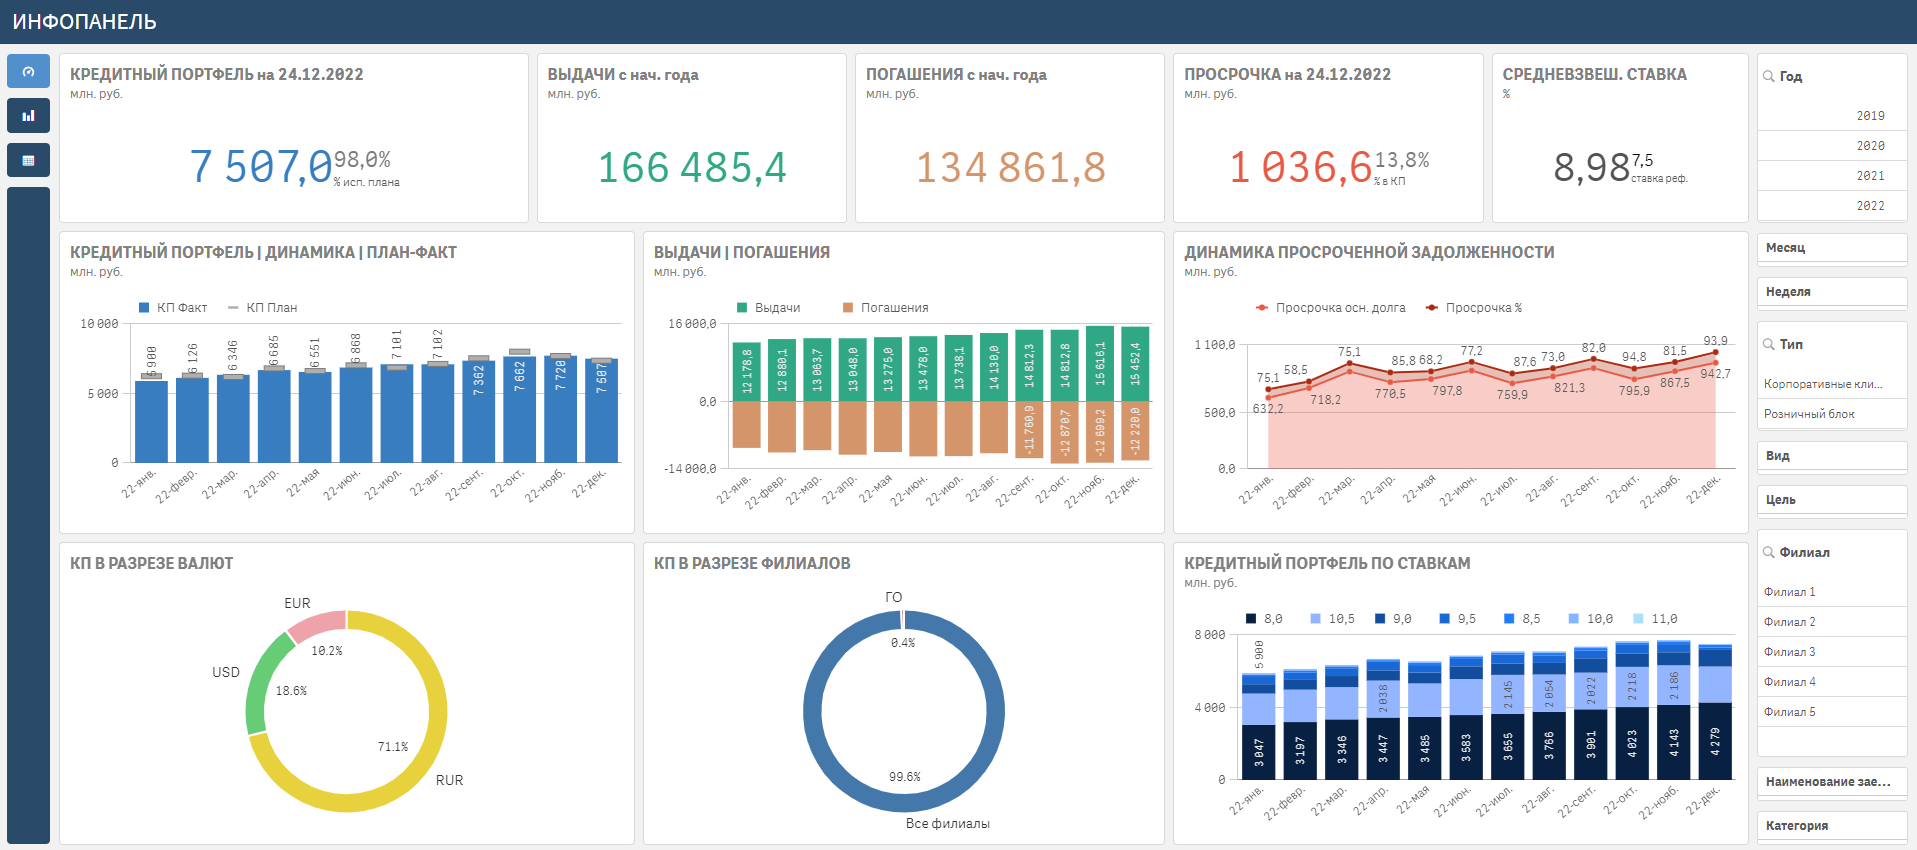Click the 22-дек. bar labeled 7 507

point(602,410)
